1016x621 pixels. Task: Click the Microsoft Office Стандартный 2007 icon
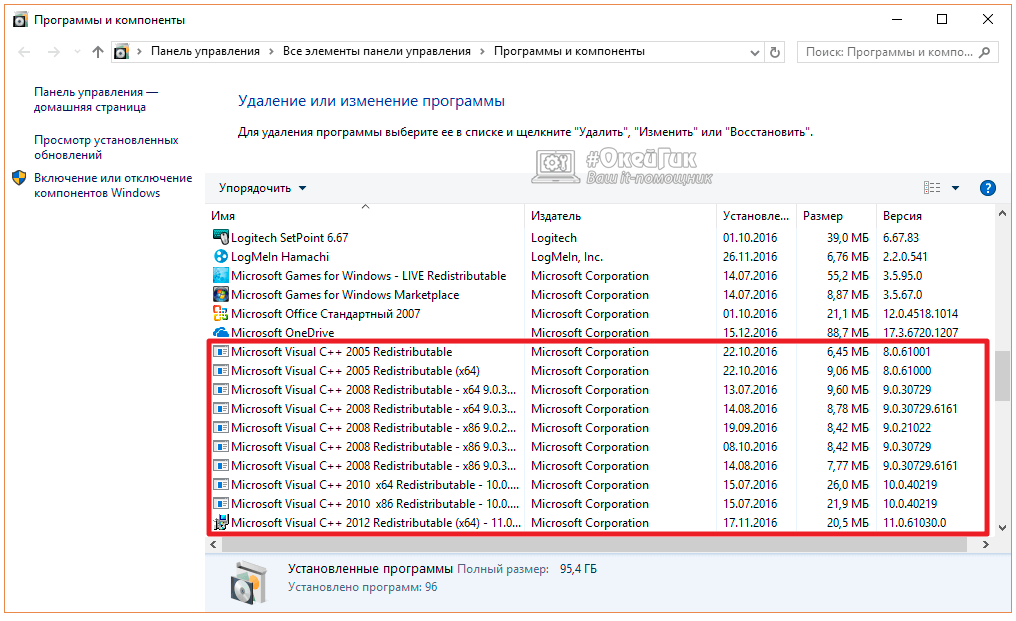[221, 314]
